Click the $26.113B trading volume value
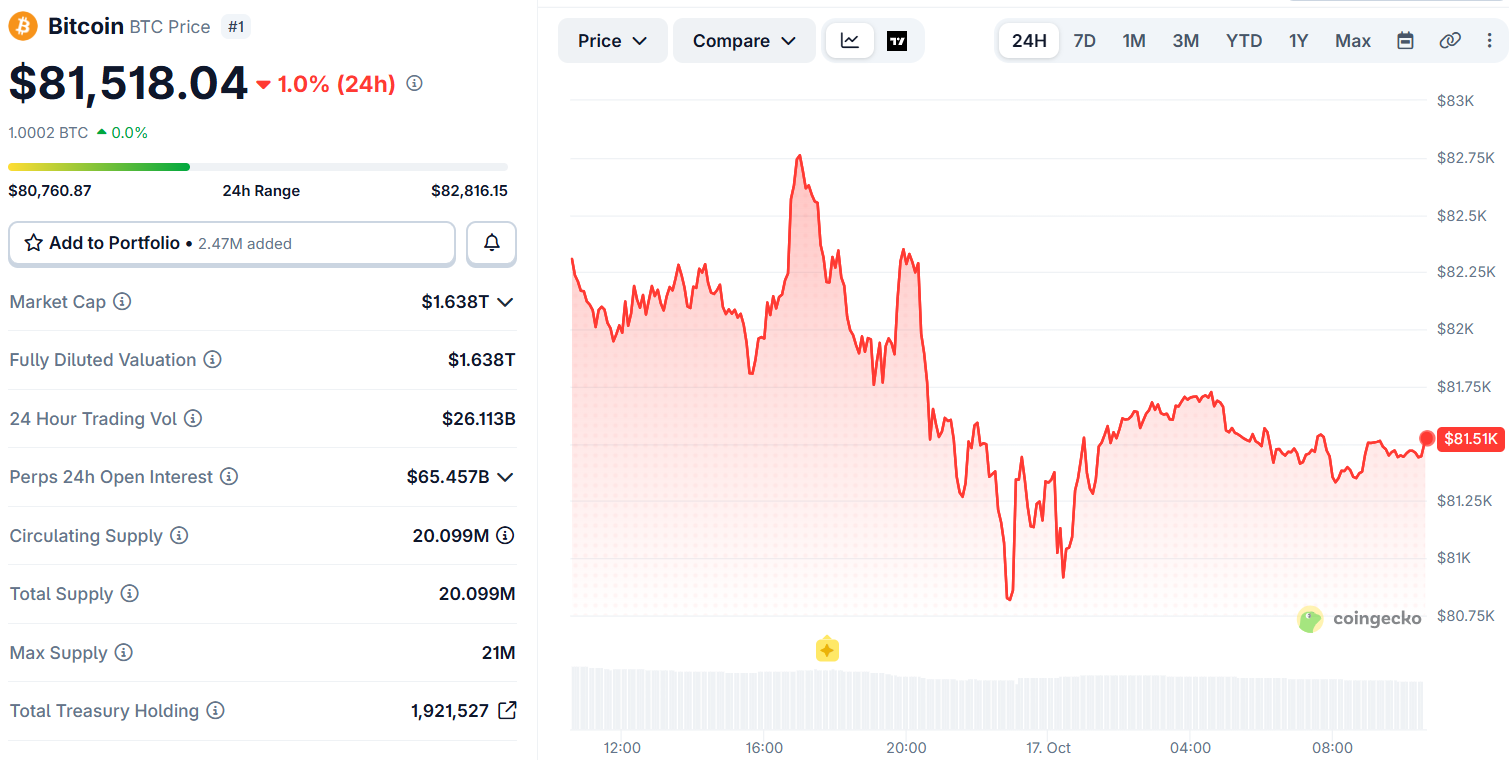The width and height of the screenshot is (1511, 760). click(x=479, y=419)
